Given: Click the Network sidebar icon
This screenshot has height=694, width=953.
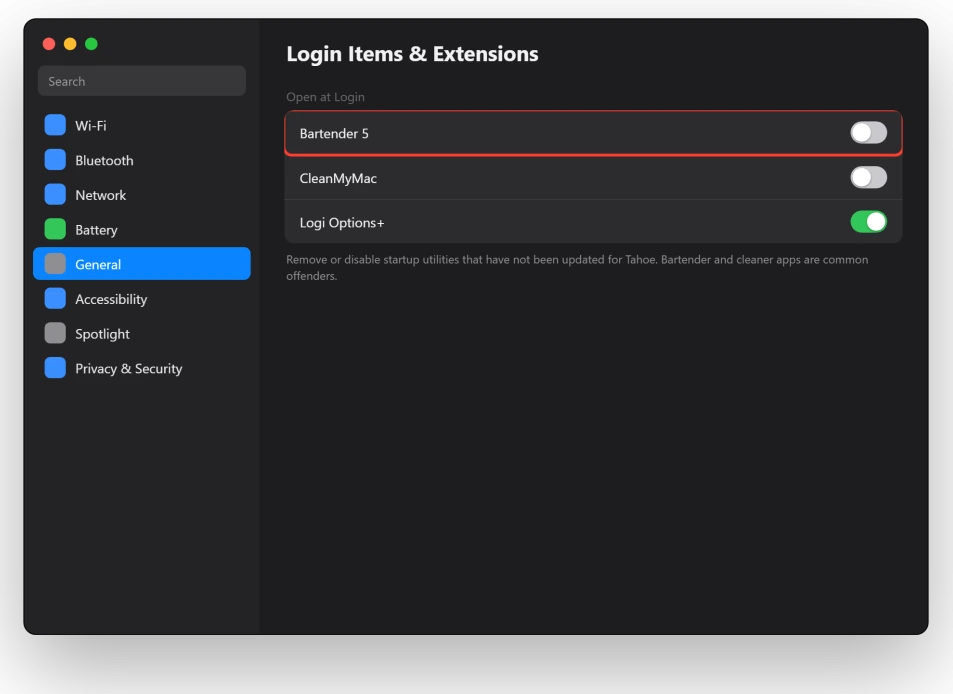Looking at the screenshot, I should [x=55, y=194].
